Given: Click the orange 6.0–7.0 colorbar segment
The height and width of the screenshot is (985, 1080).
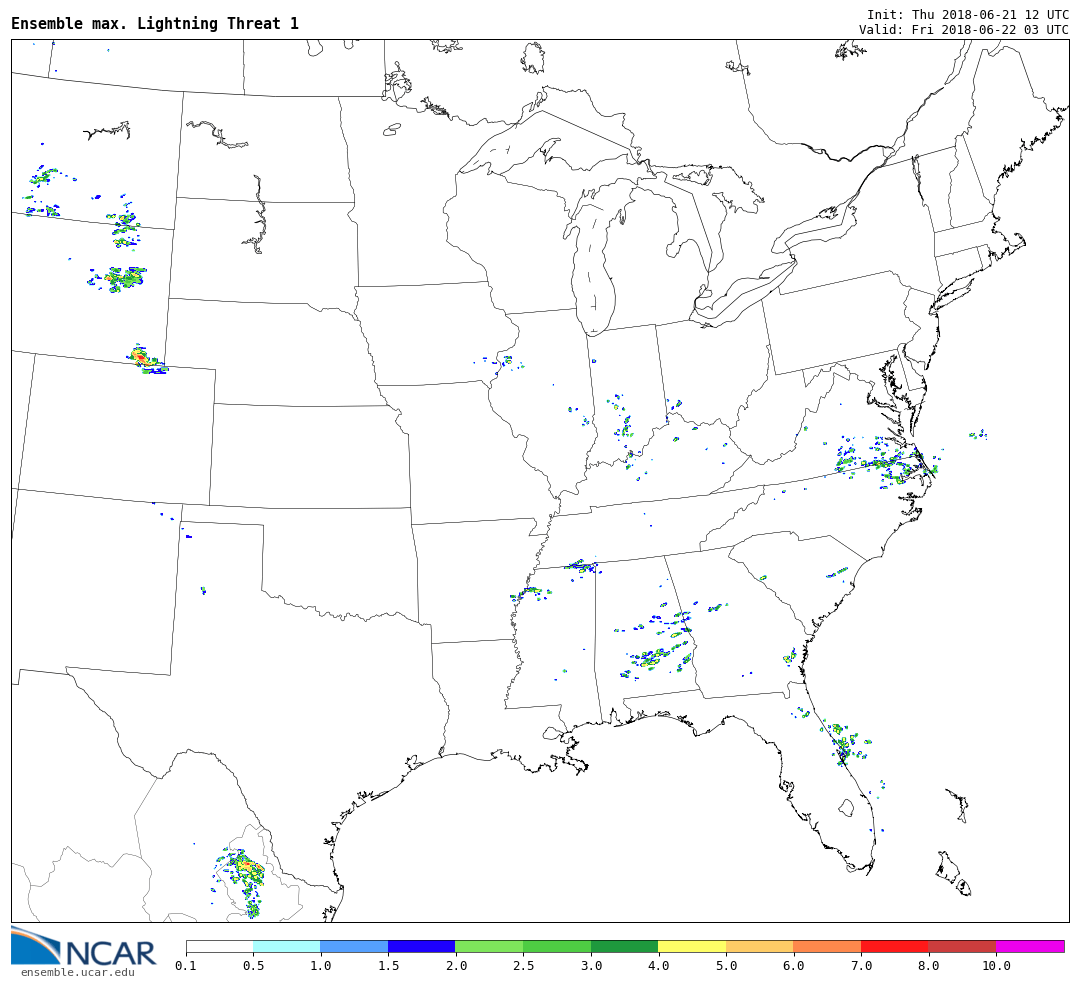Looking at the screenshot, I should coord(827,946).
